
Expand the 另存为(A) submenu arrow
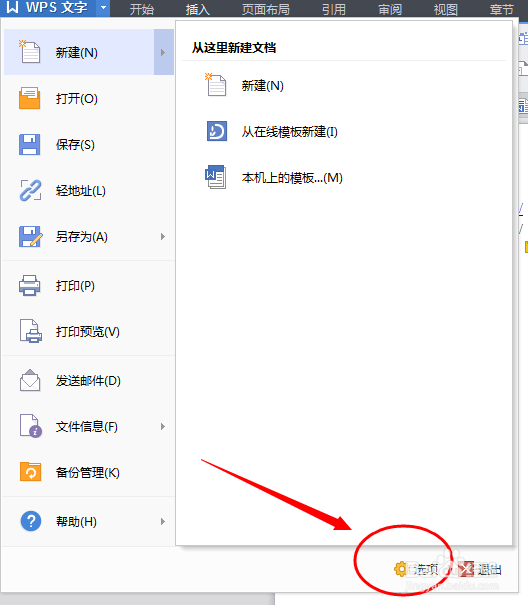tap(163, 237)
